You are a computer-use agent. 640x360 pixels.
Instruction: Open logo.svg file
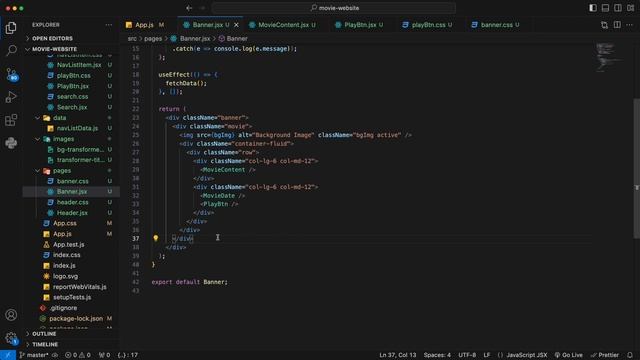point(65,276)
